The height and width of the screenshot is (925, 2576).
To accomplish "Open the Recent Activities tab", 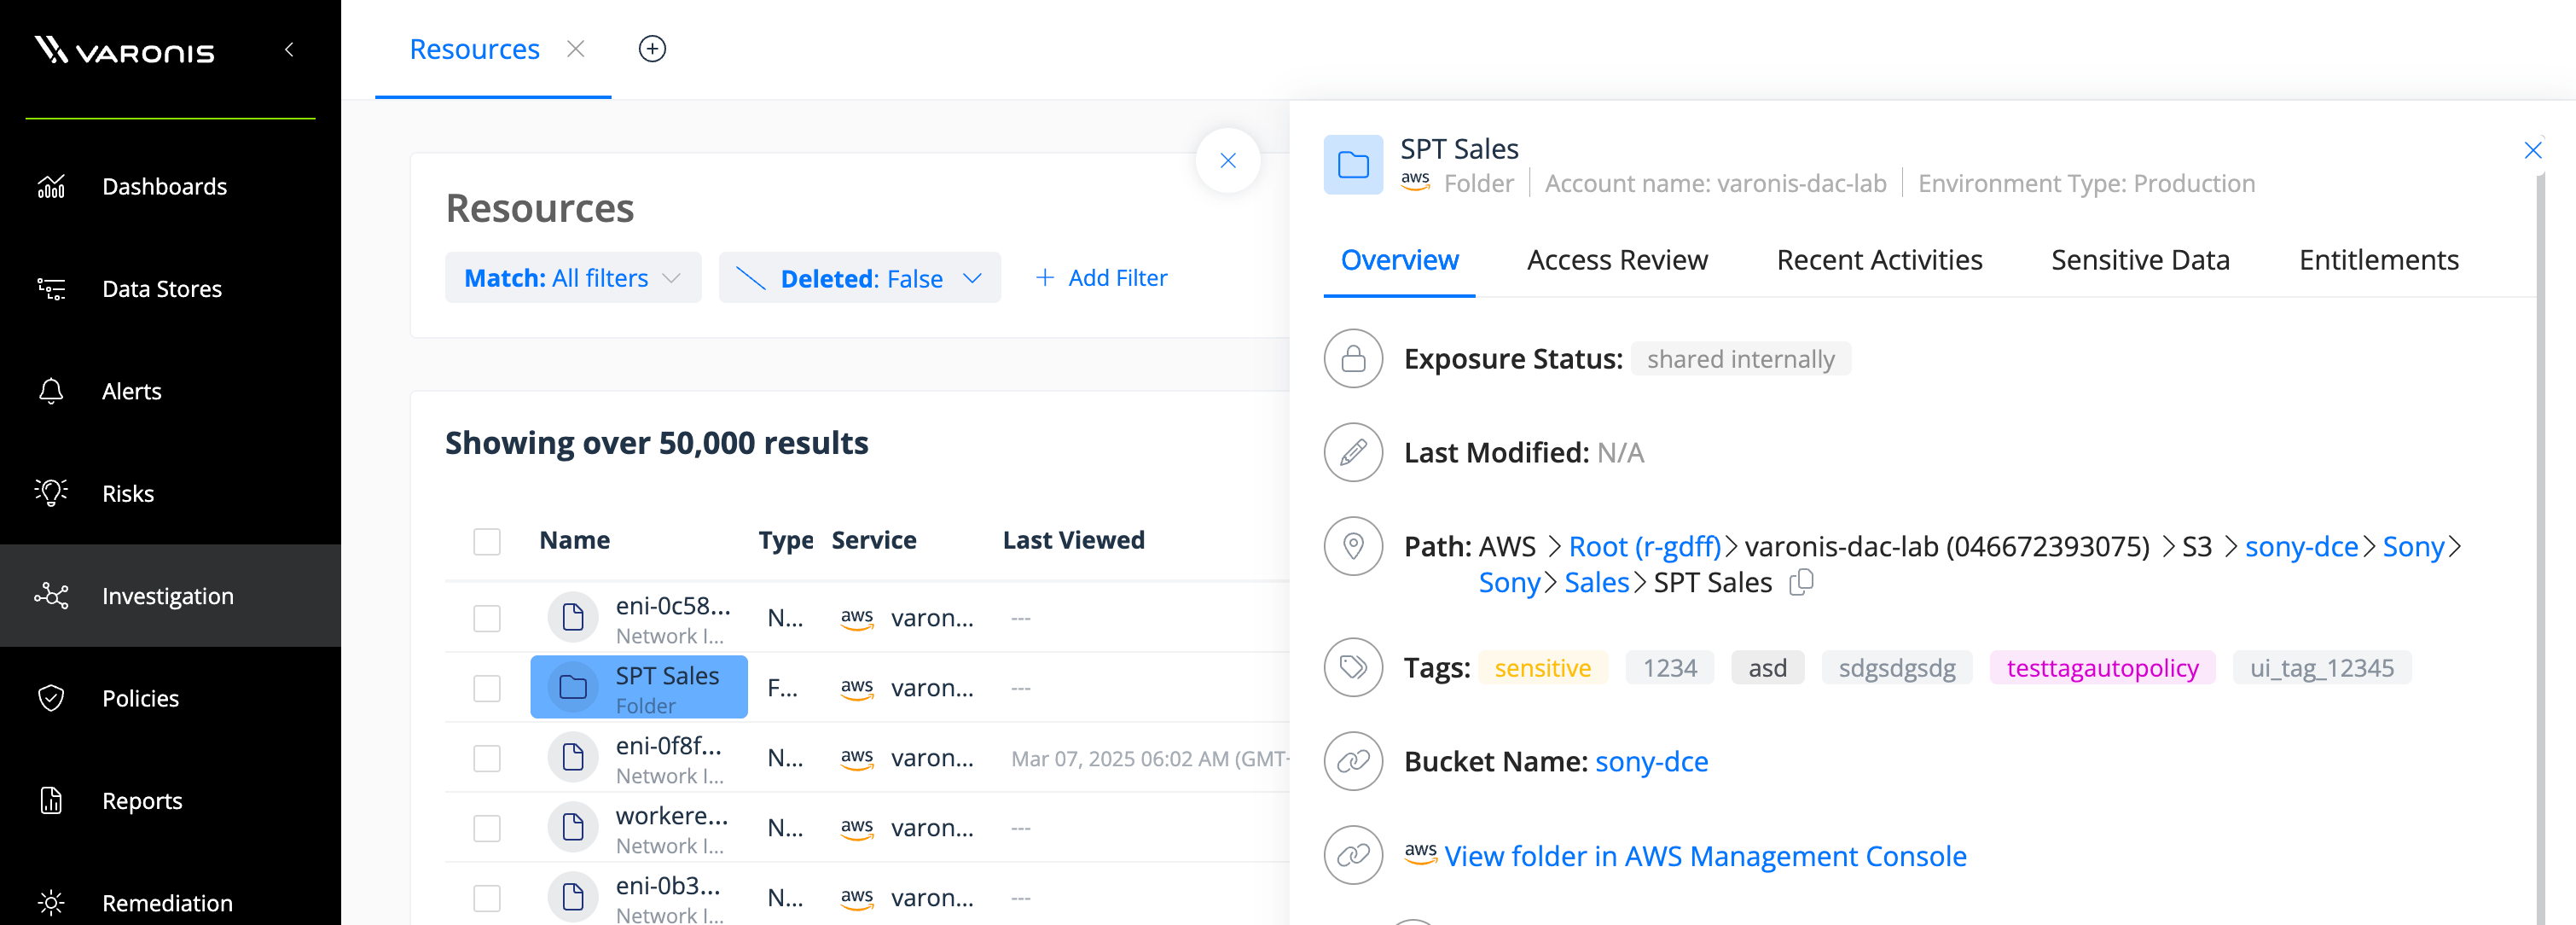I will coord(1879,260).
